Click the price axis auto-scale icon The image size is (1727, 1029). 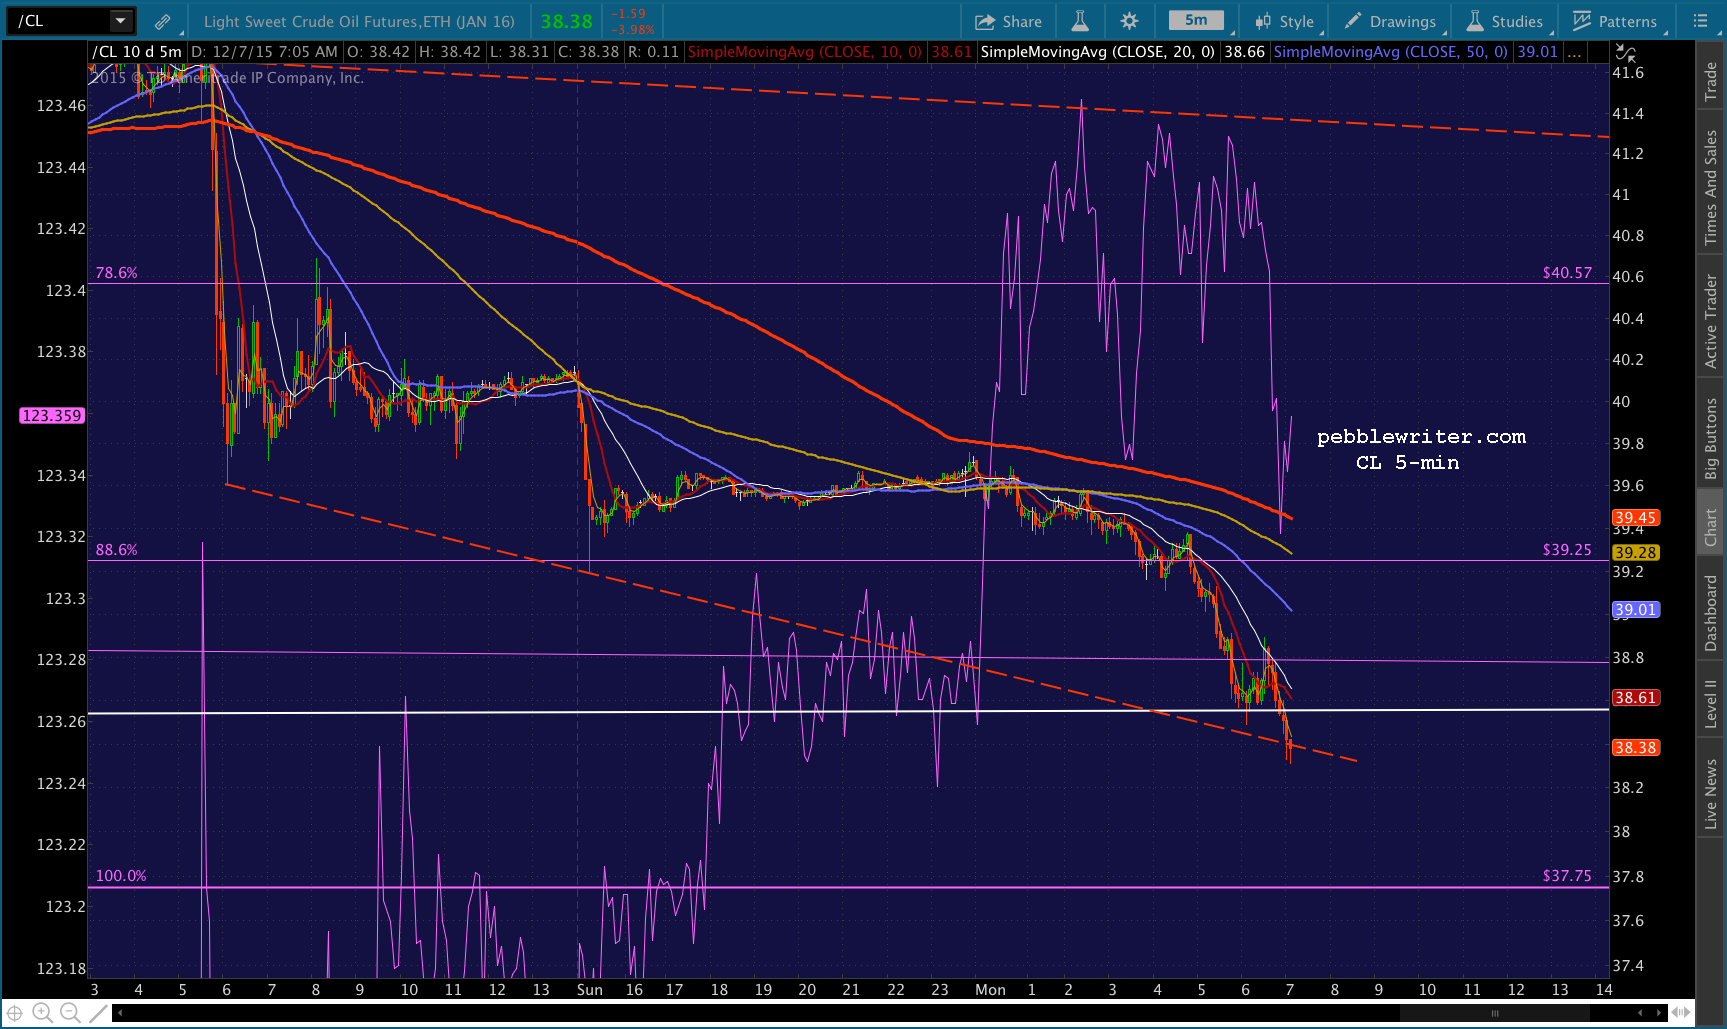pos(1626,53)
